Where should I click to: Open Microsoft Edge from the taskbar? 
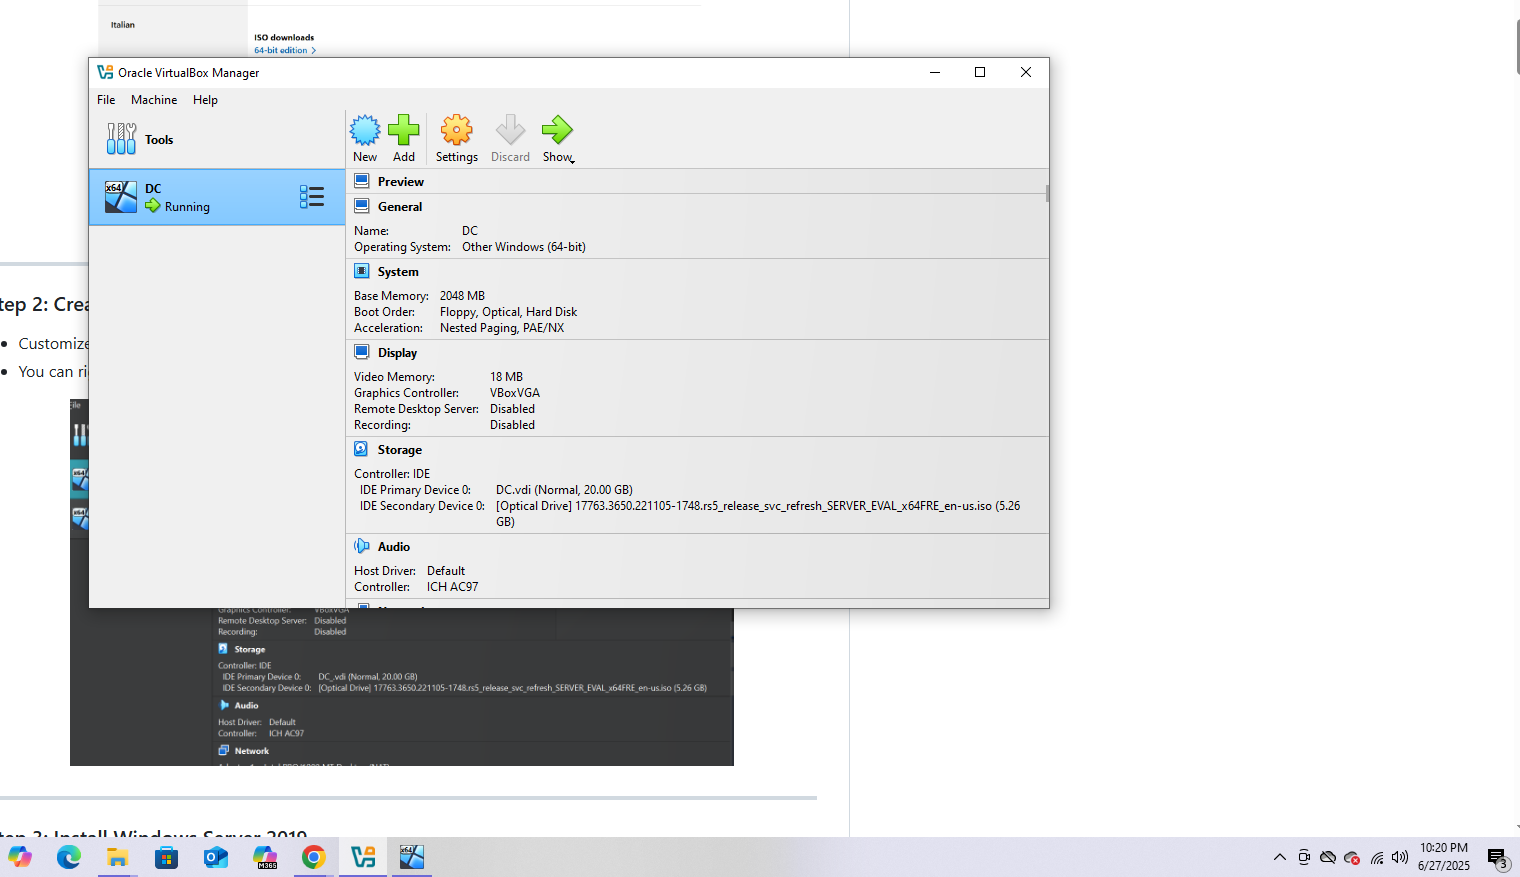click(x=68, y=857)
